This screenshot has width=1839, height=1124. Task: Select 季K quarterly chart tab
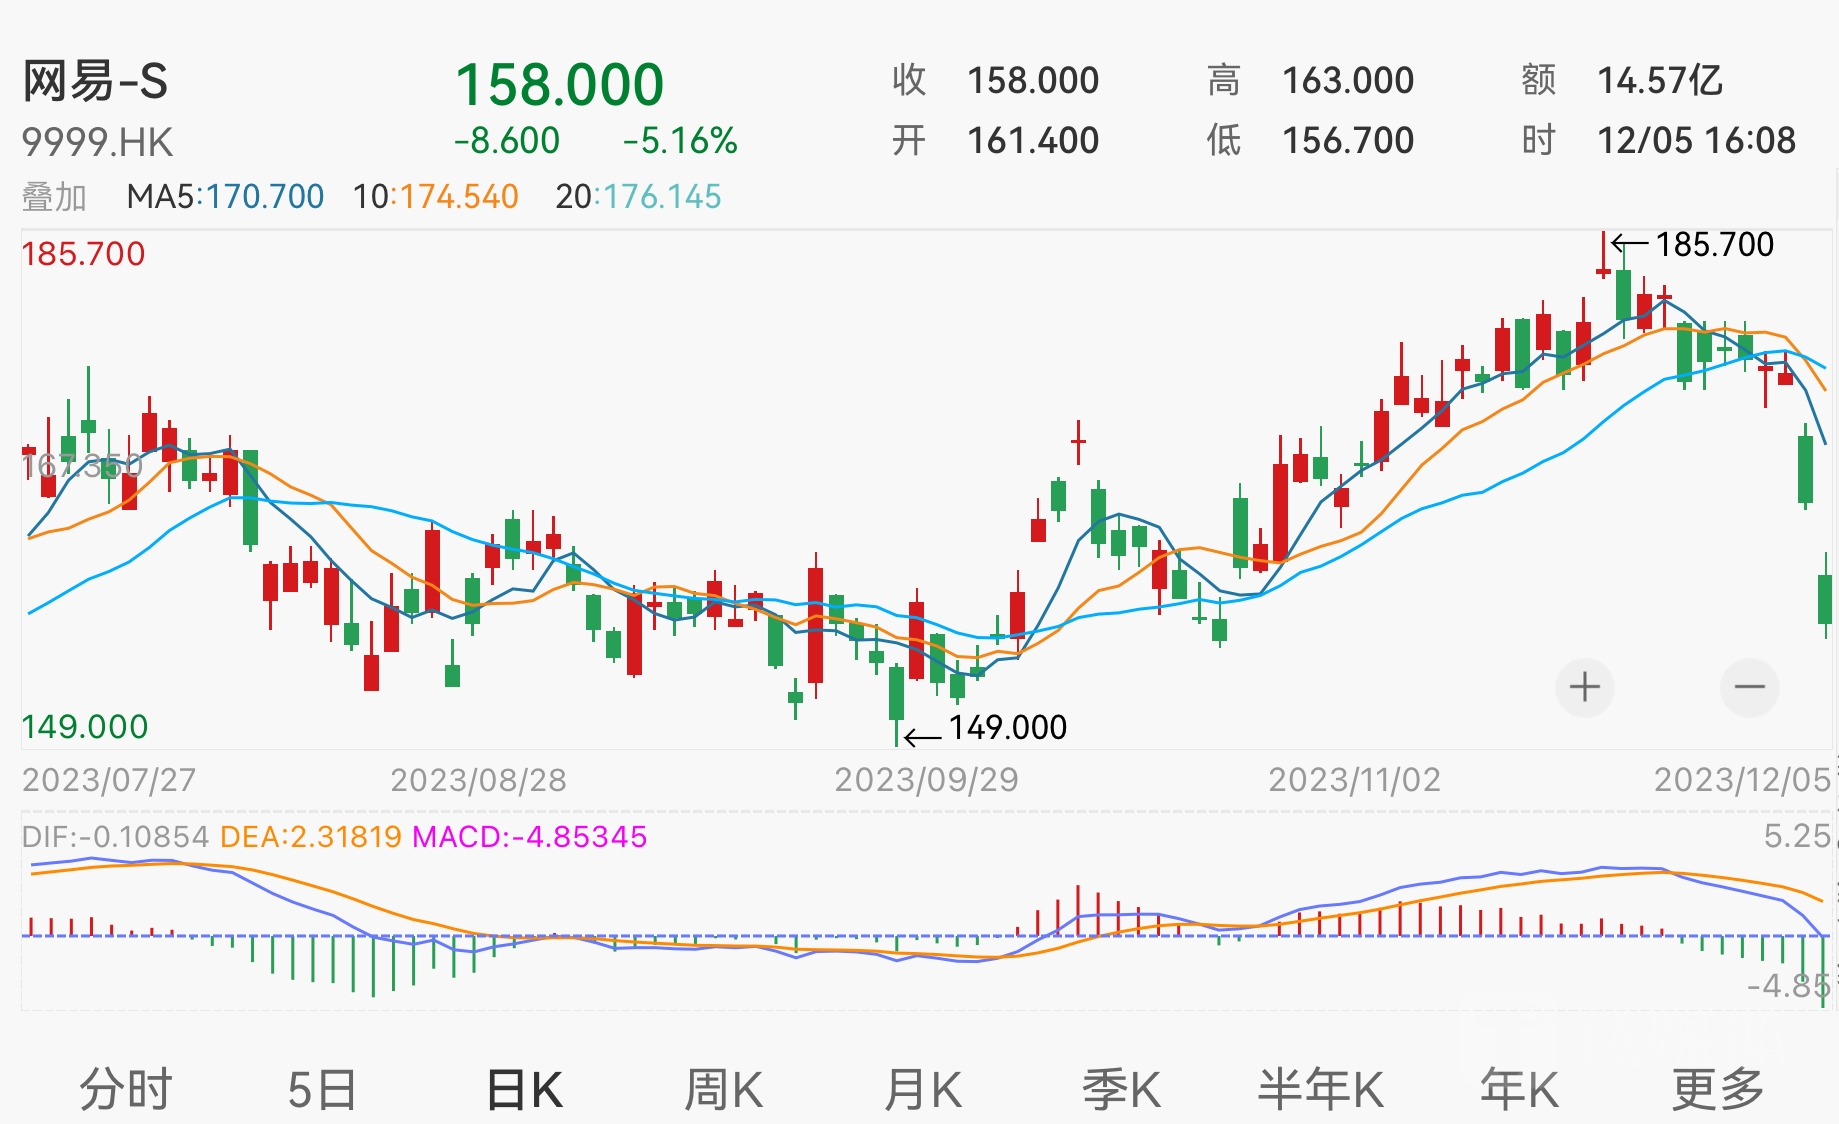point(1121,1089)
